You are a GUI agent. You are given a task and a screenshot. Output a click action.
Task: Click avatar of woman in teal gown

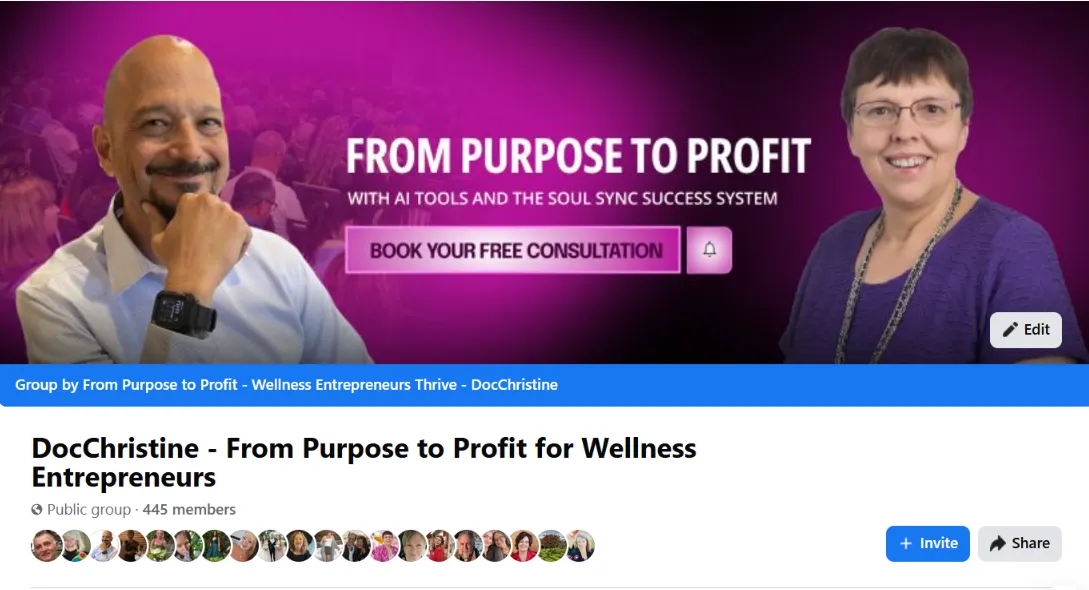pos(215,546)
